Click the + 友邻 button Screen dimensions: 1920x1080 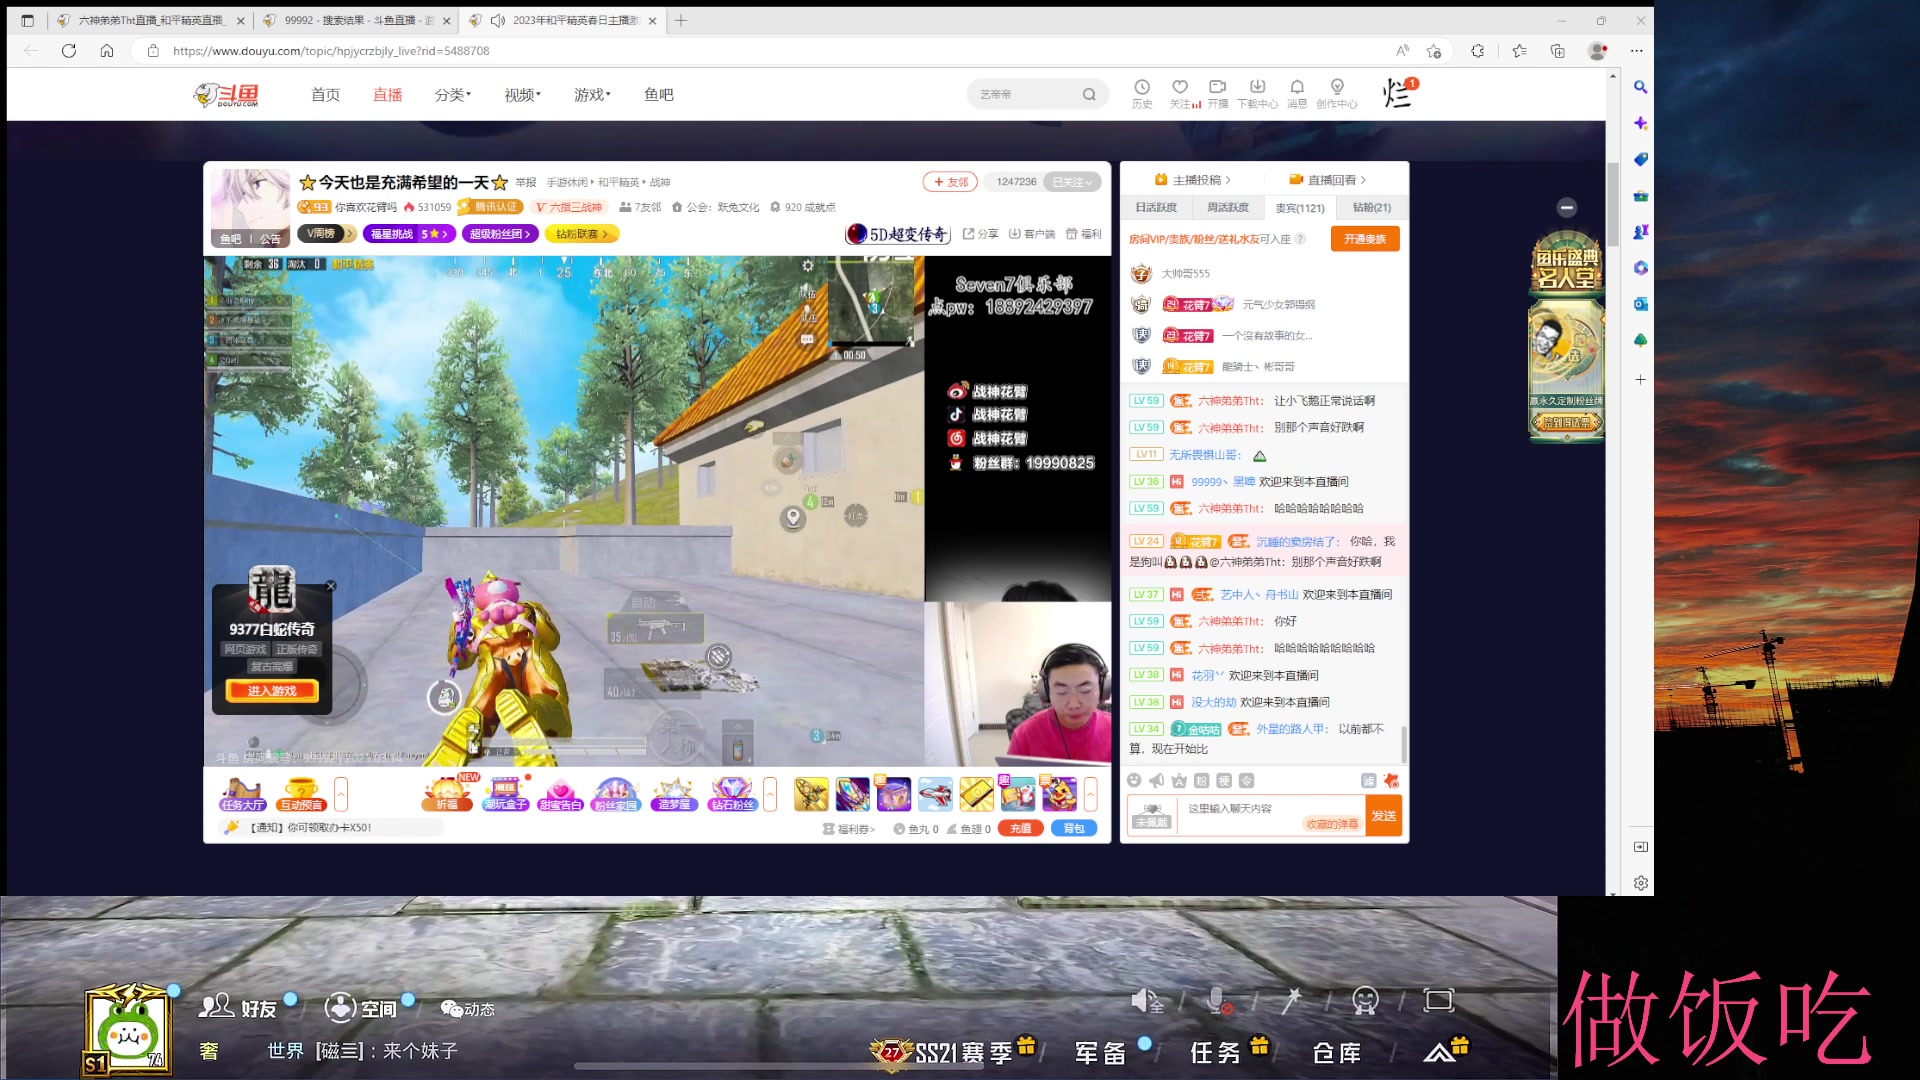[950, 182]
